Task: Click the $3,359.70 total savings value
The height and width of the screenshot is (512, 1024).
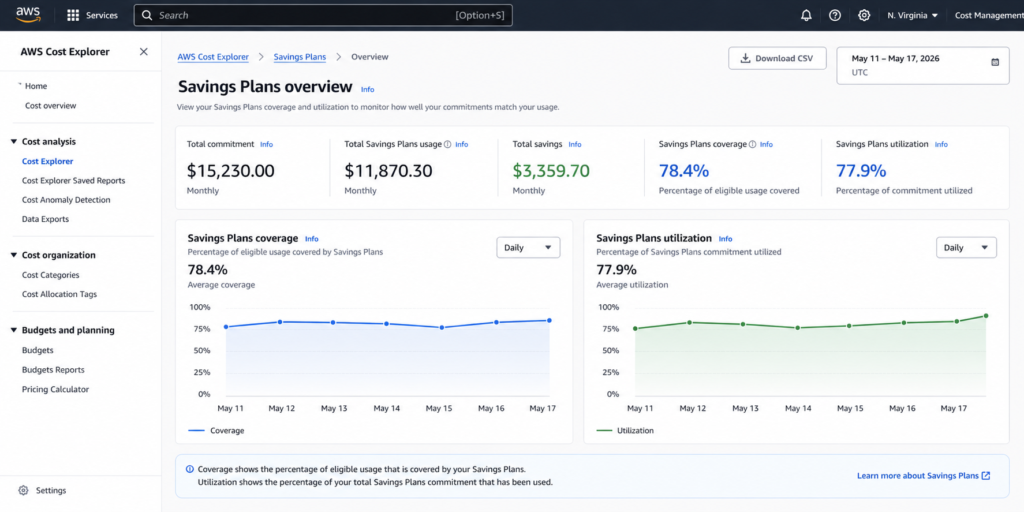Action: click(x=551, y=171)
